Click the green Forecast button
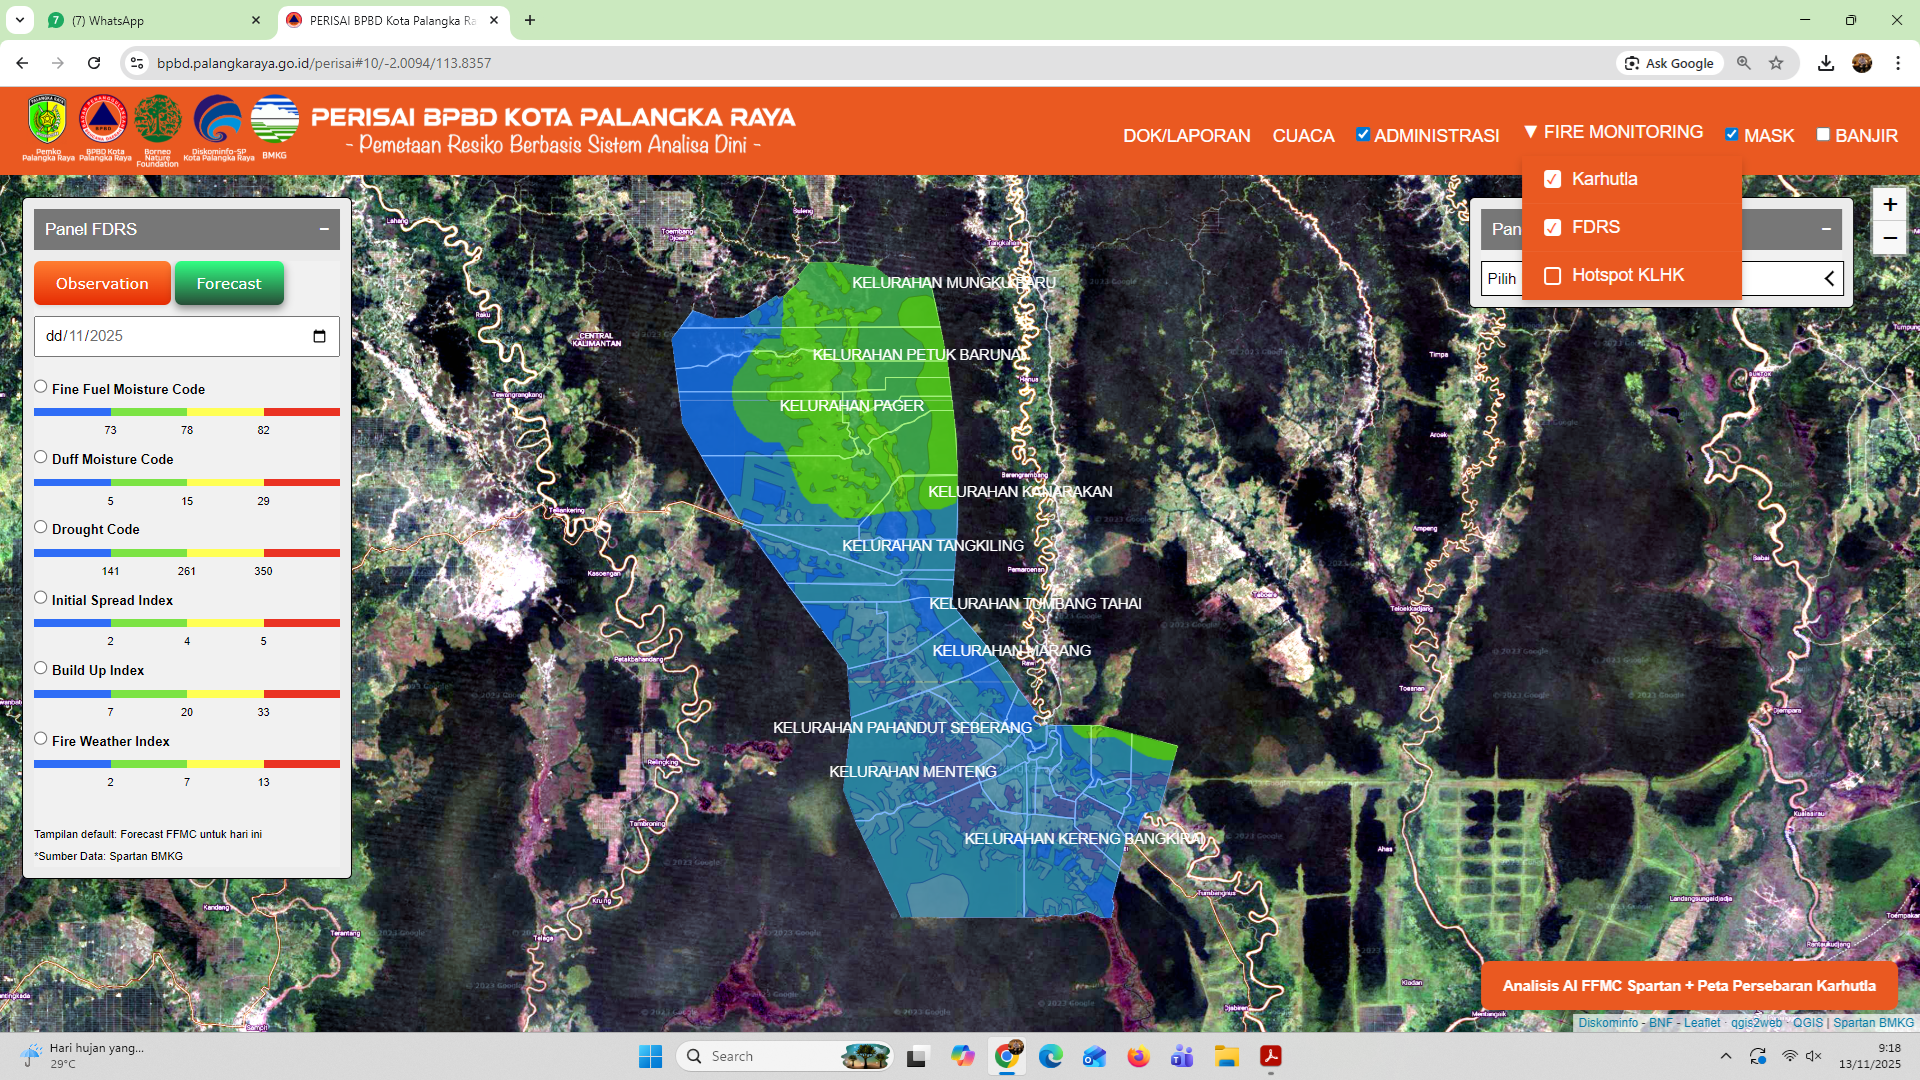This screenshot has height=1080, width=1920. (229, 284)
